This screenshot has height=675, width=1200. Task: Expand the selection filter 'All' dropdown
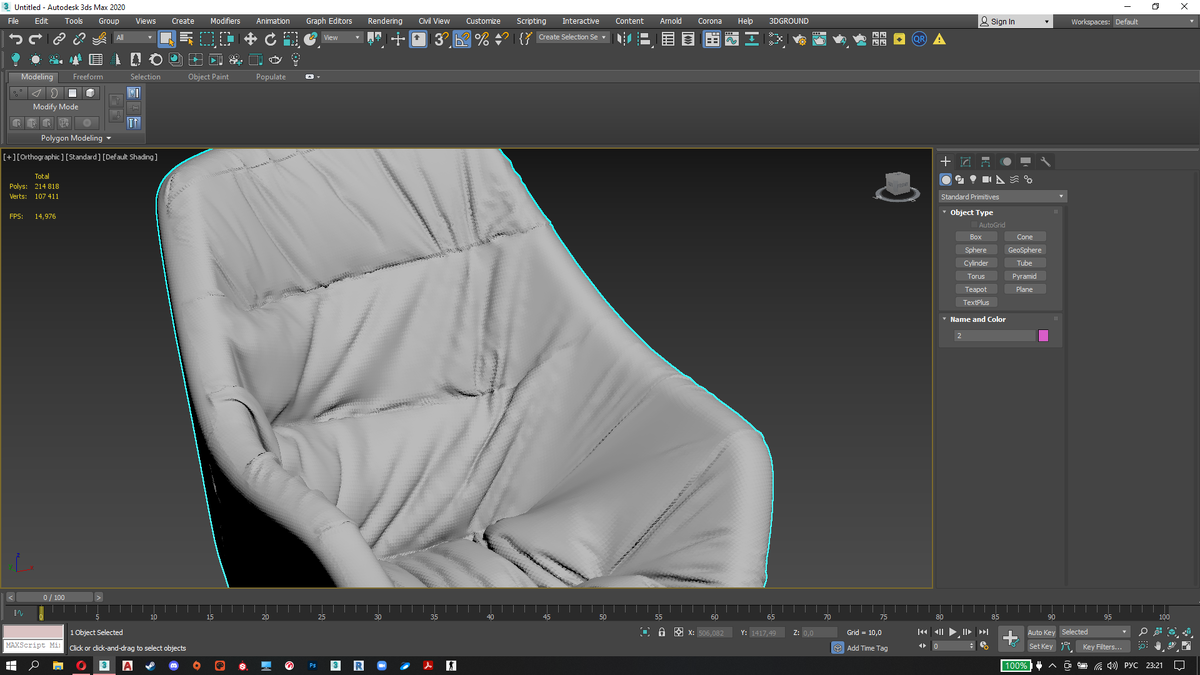[x=133, y=38]
